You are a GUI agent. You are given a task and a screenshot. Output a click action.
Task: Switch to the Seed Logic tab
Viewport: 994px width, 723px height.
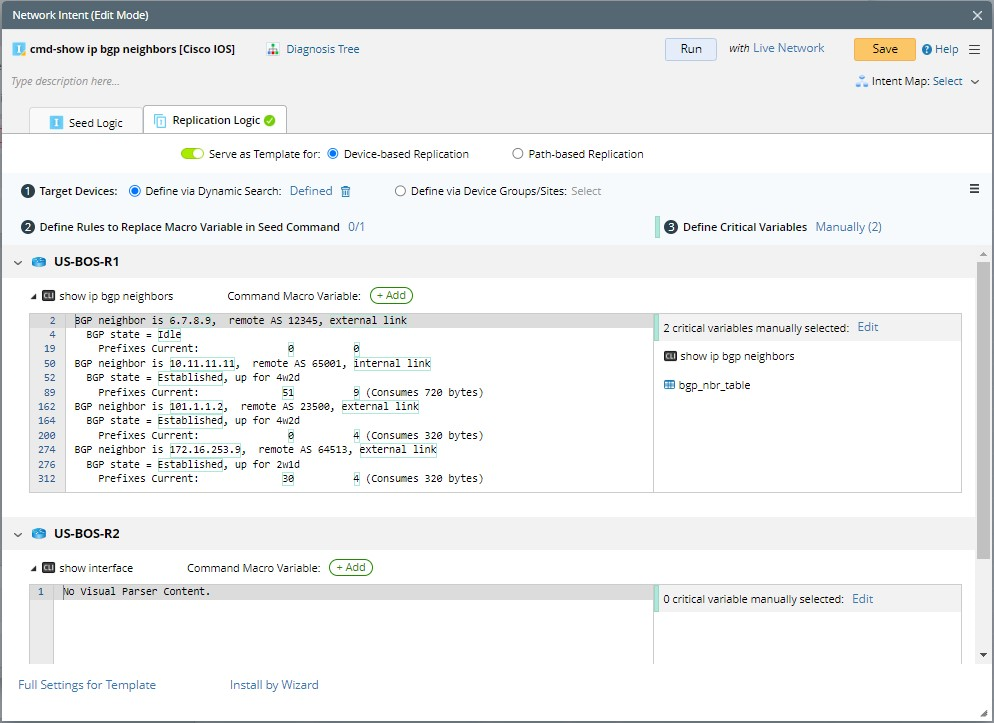tap(86, 122)
